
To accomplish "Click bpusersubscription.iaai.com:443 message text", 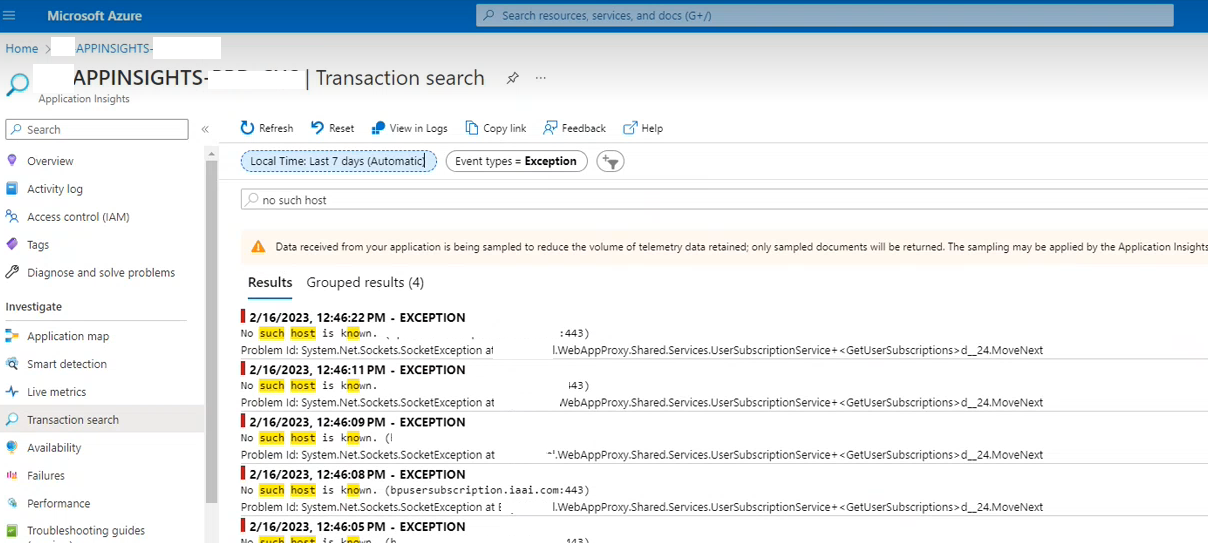I will (x=487, y=491).
